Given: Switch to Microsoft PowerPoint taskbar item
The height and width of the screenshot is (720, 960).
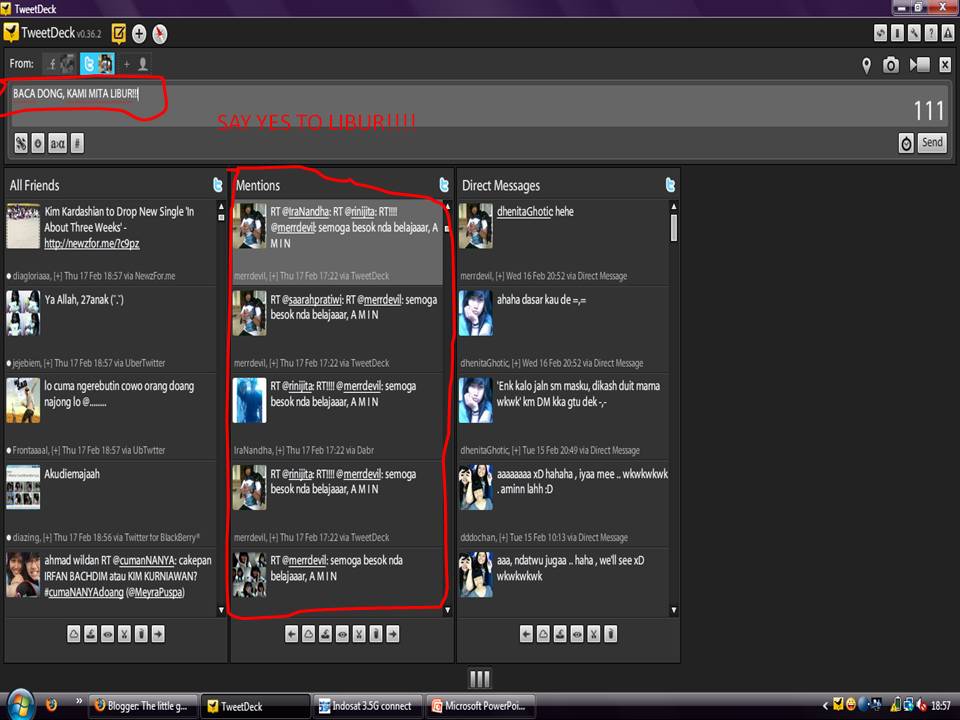Looking at the screenshot, I should 480,706.
